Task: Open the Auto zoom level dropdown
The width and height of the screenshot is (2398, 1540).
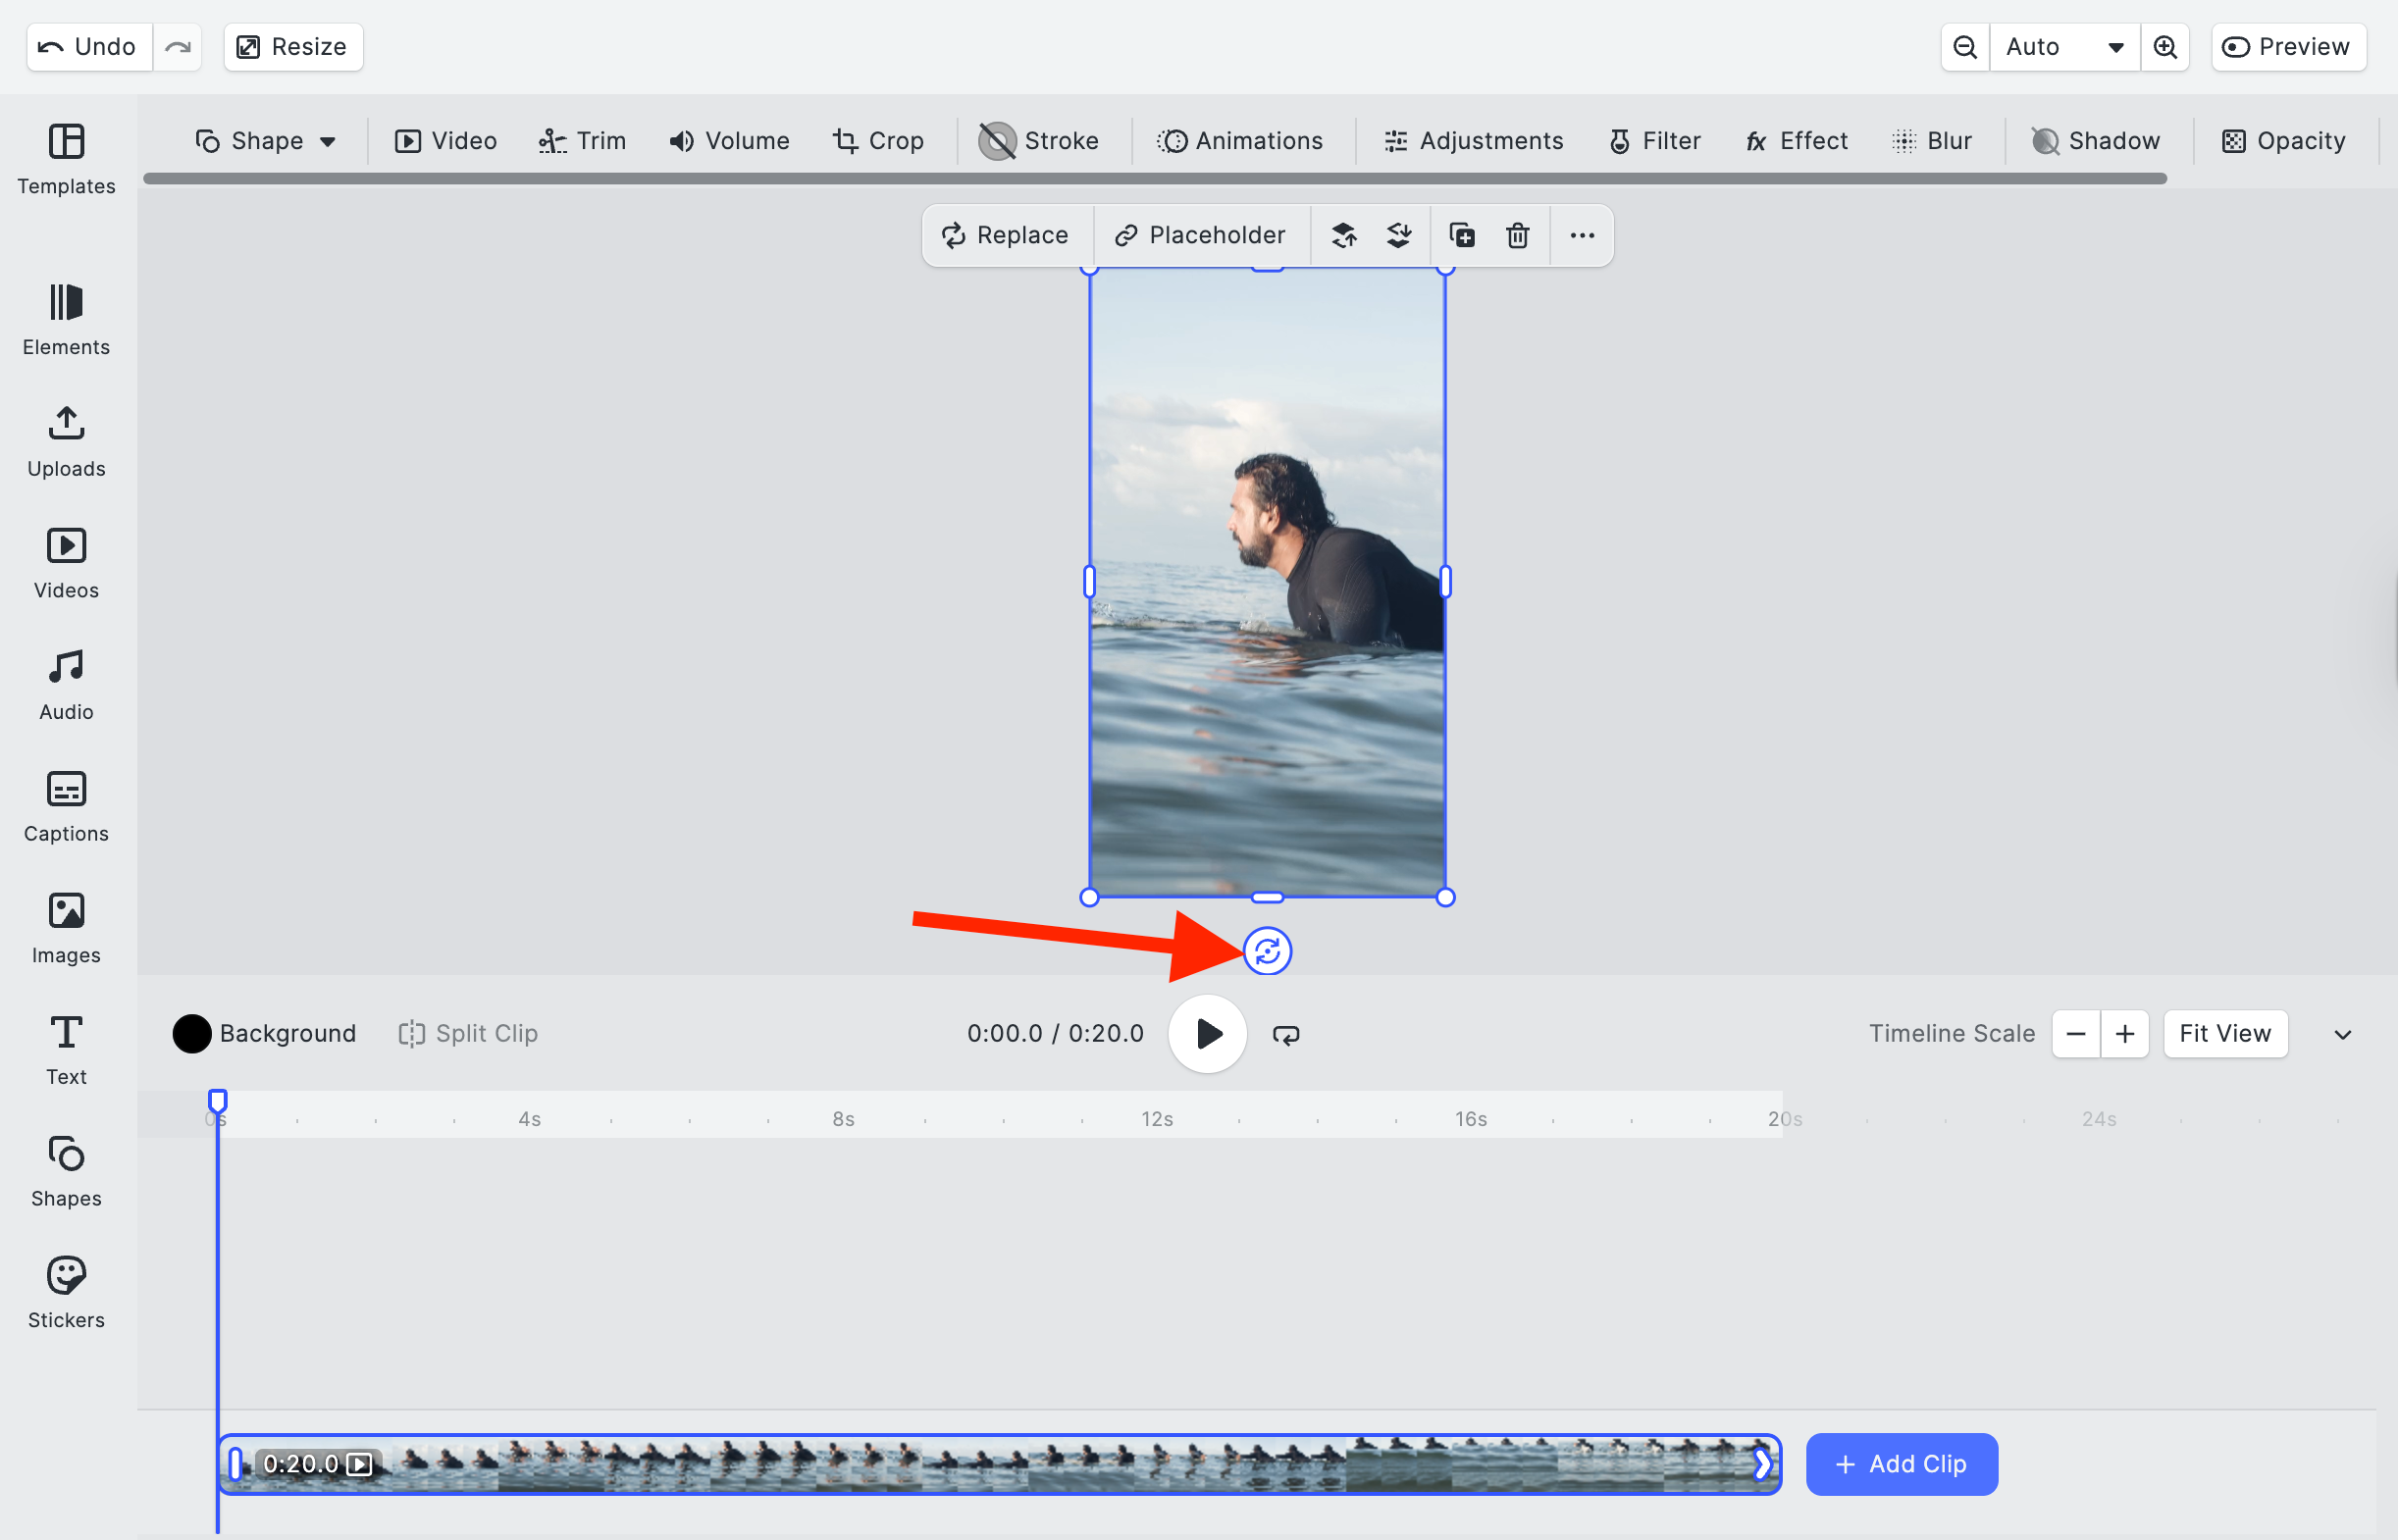Action: (x=2064, y=46)
